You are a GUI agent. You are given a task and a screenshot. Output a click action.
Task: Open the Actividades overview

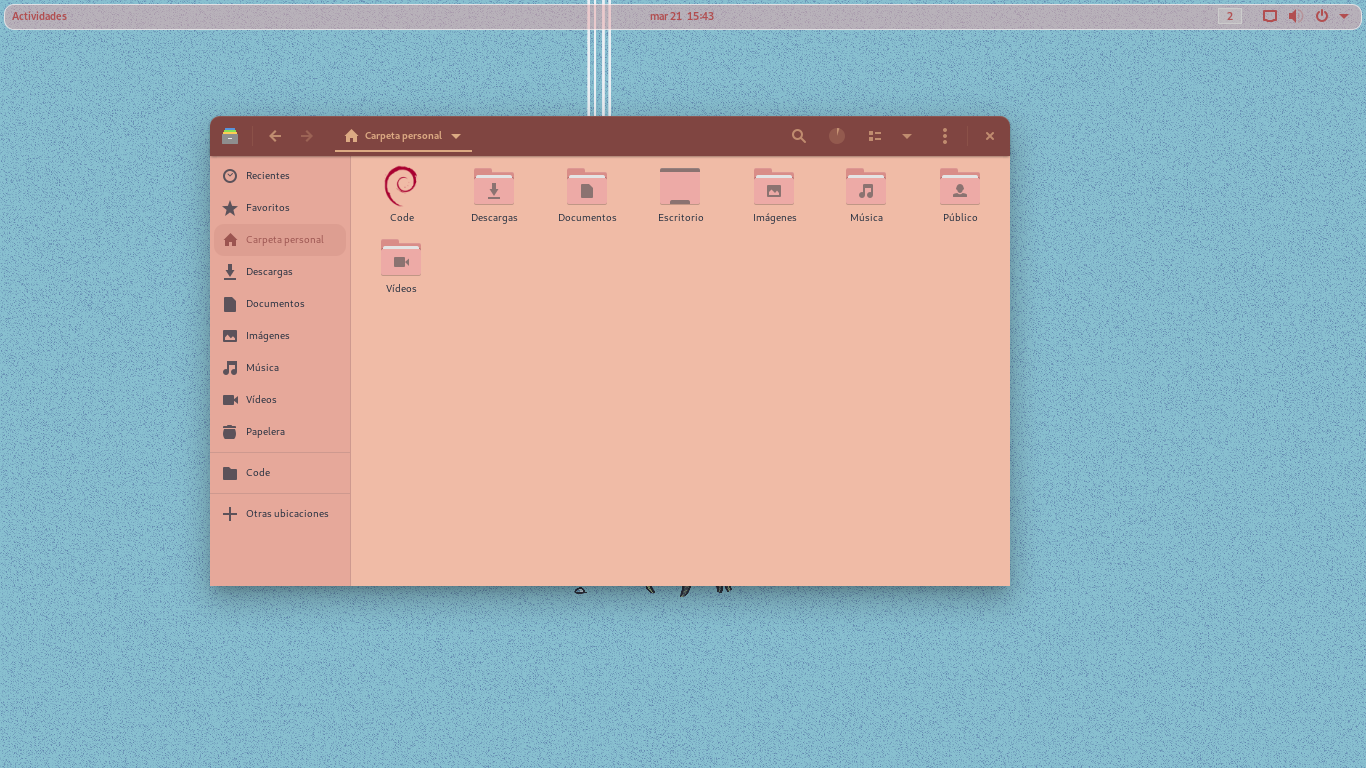click(x=39, y=16)
